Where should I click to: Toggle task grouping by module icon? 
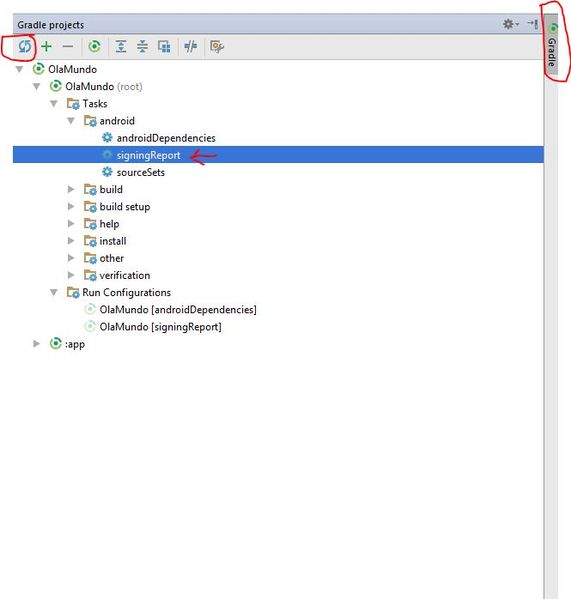[x=164, y=47]
